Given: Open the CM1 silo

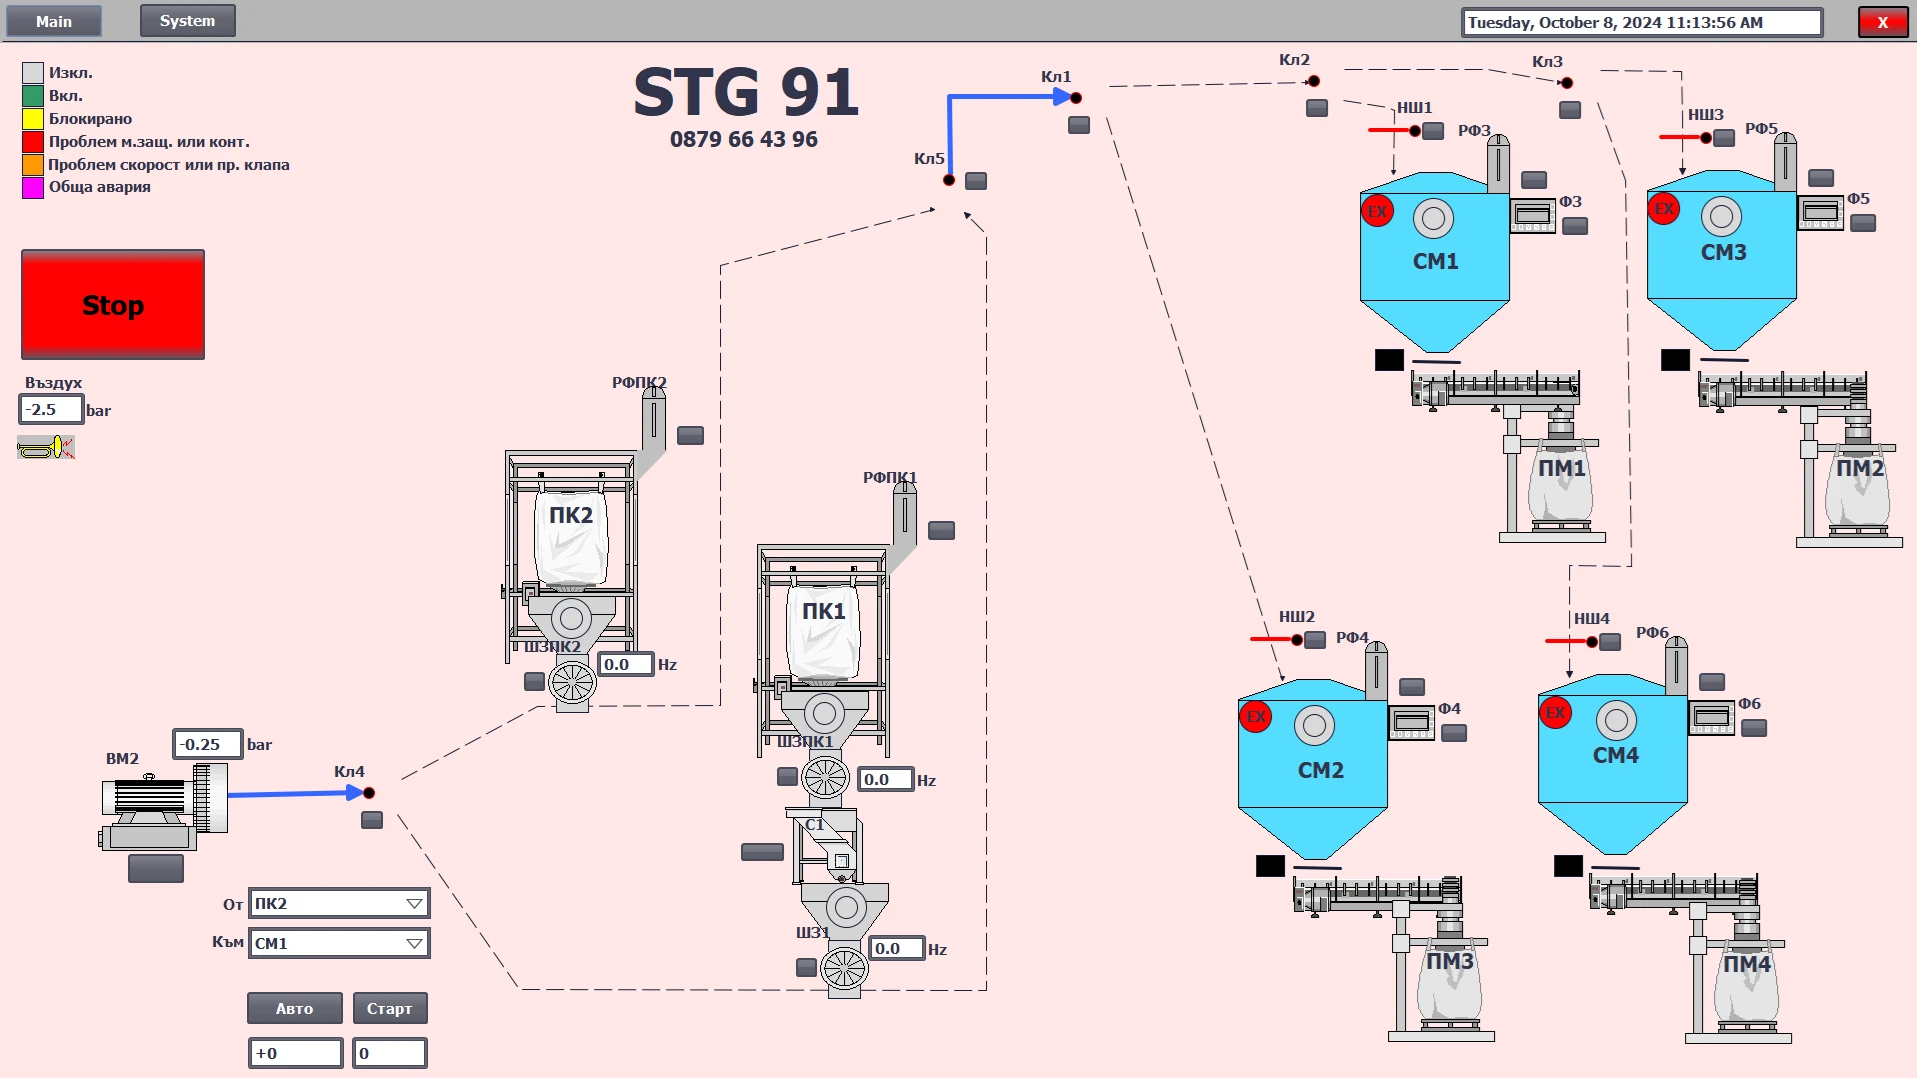Looking at the screenshot, I should pos(1434,262).
